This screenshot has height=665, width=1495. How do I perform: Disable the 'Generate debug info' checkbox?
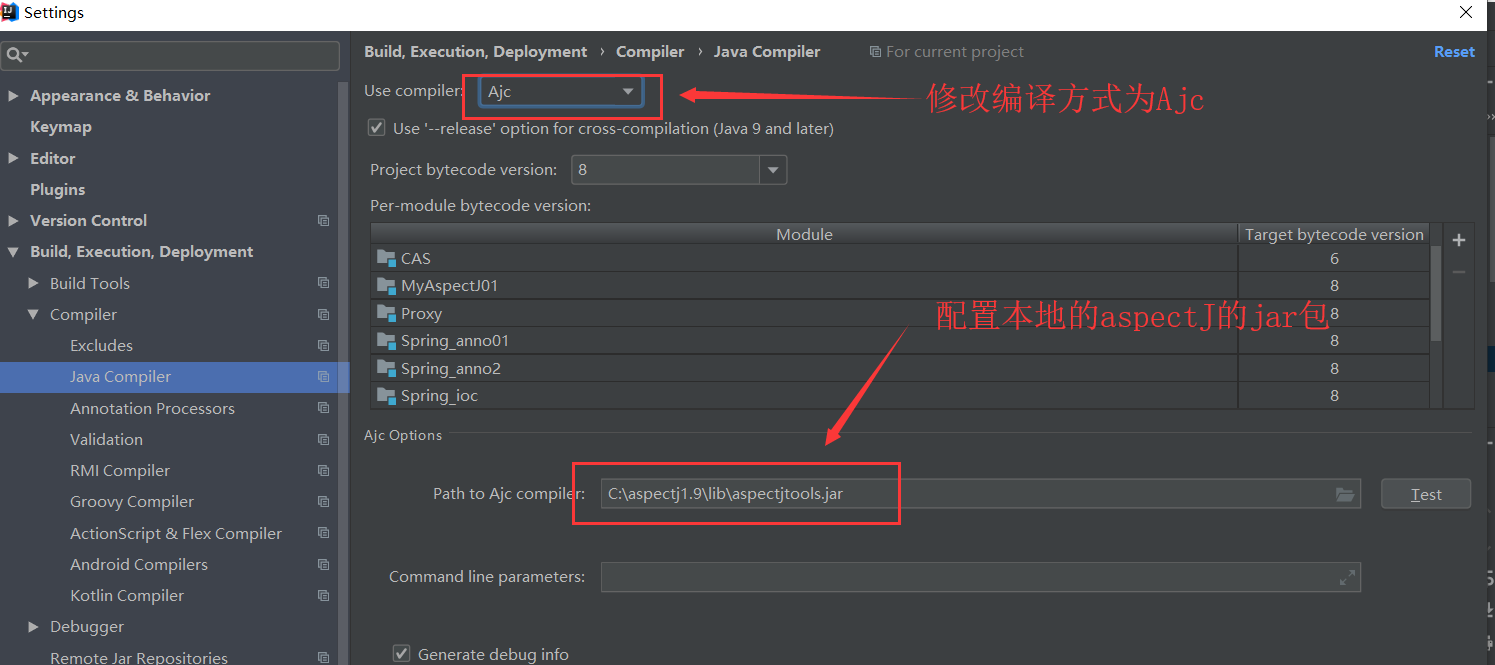coord(401,652)
